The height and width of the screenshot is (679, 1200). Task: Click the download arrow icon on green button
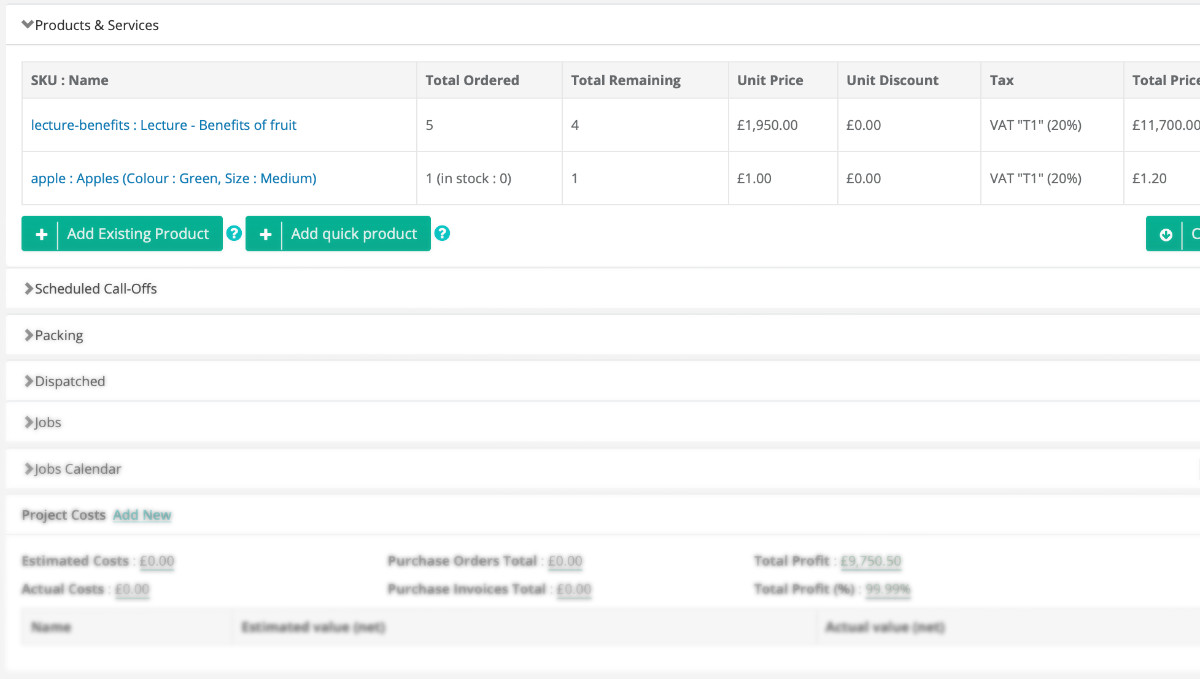pyautogui.click(x=1165, y=234)
